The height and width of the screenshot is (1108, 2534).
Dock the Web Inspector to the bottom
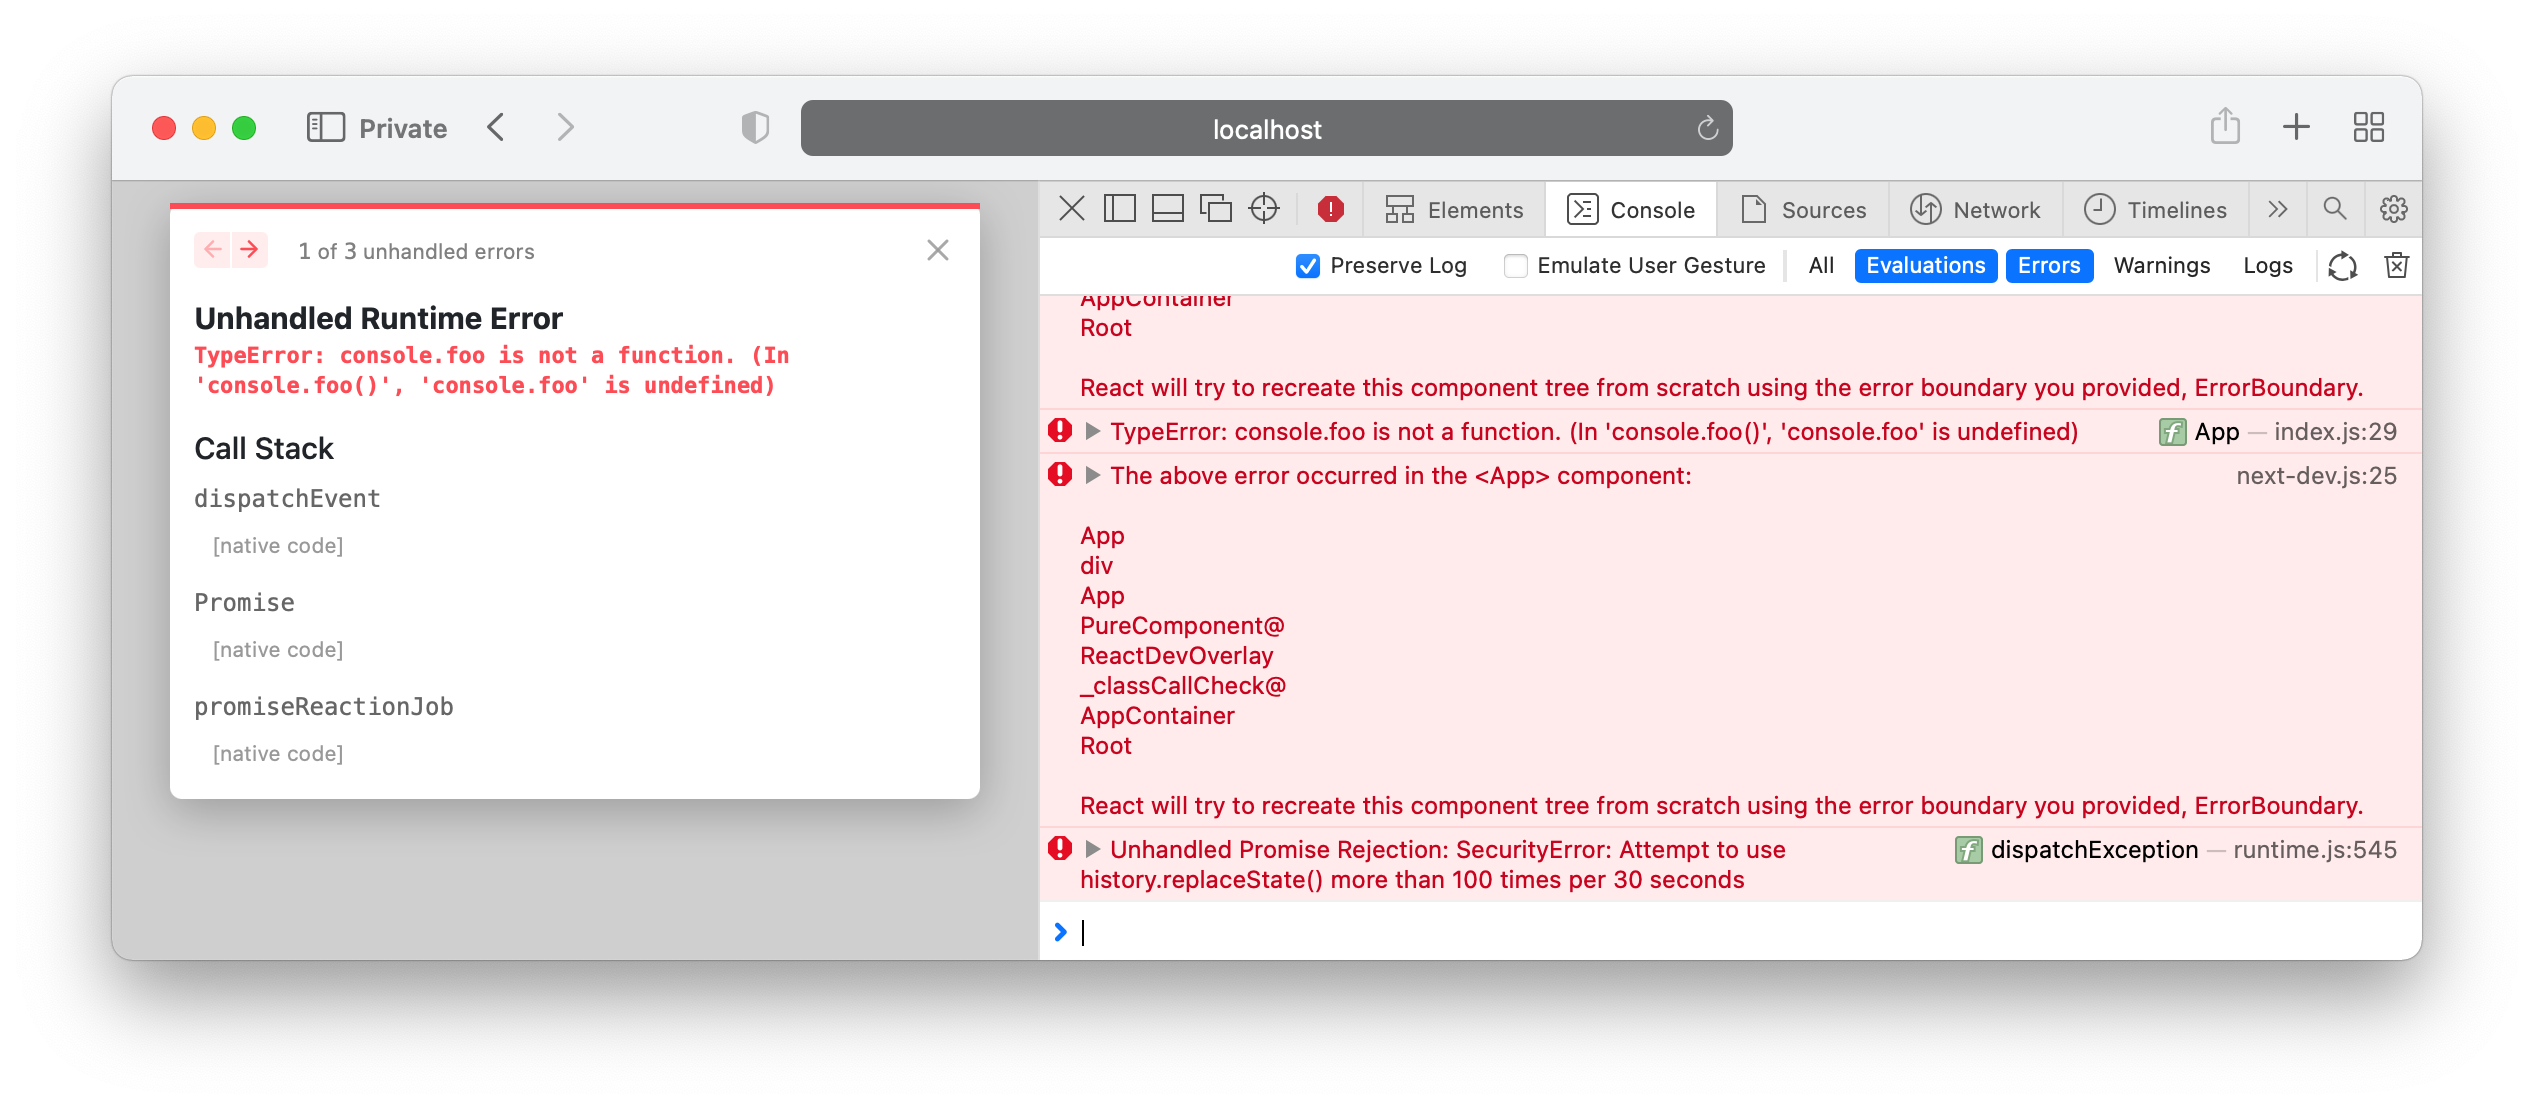(x=1167, y=209)
